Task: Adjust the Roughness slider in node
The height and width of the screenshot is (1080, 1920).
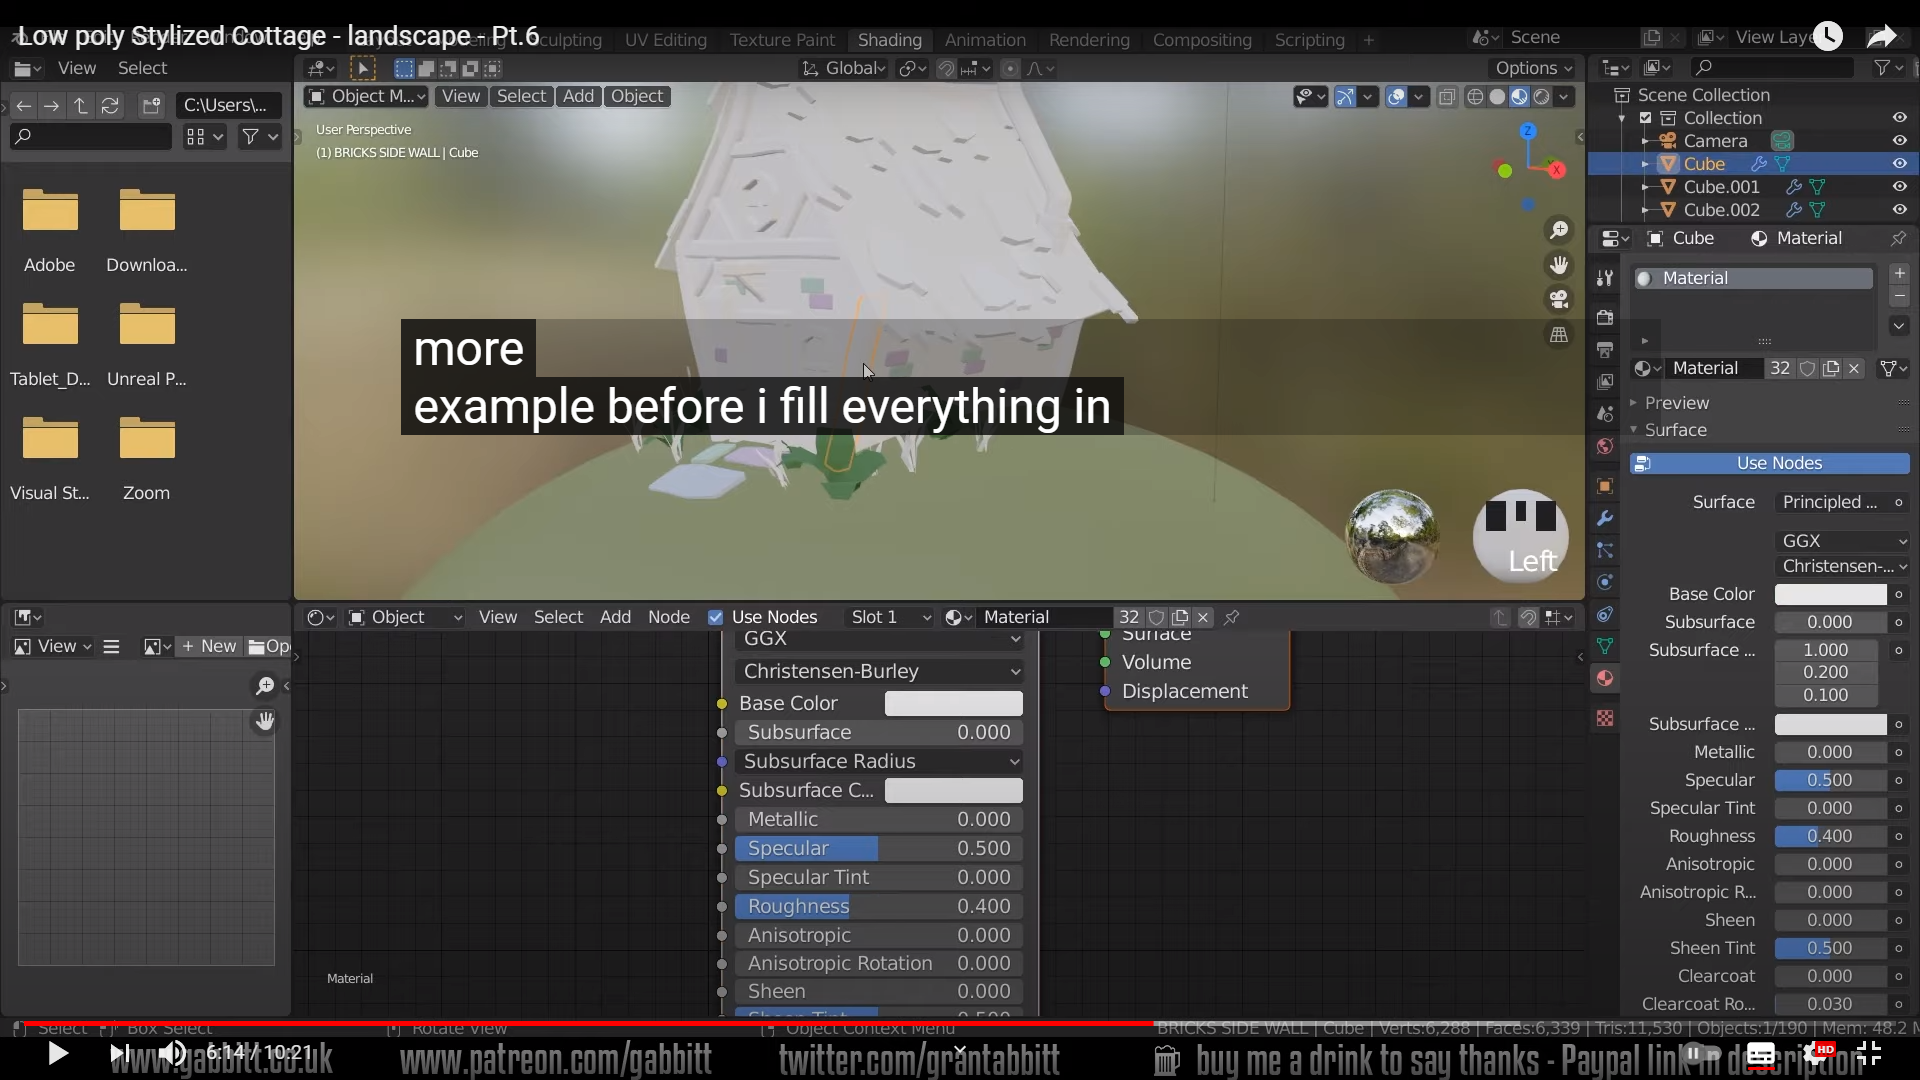Action: tap(878, 906)
